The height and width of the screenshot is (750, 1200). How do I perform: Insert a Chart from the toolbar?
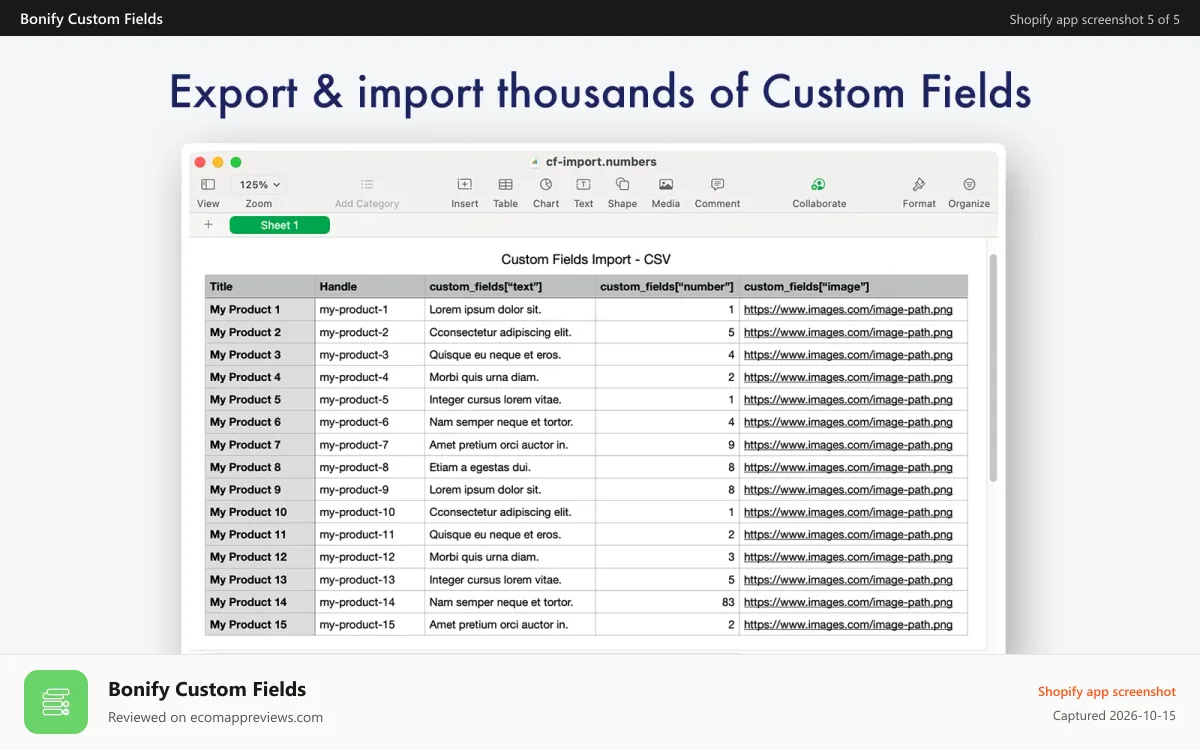pyautogui.click(x=546, y=185)
